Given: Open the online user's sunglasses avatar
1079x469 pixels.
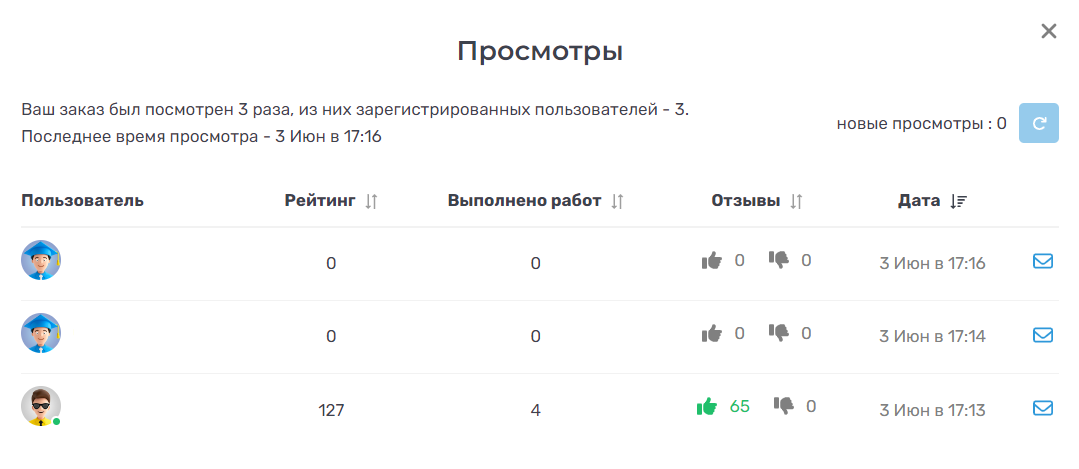Looking at the screenshot, I should point(41,407).
